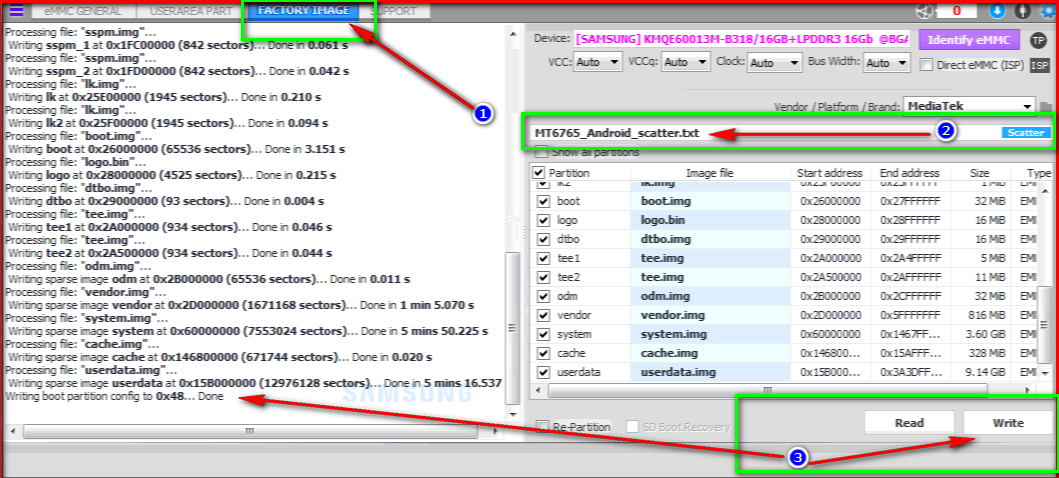
Task: Open the Clock dropdown
Action: pyautogui.click(x=775, y=62)
